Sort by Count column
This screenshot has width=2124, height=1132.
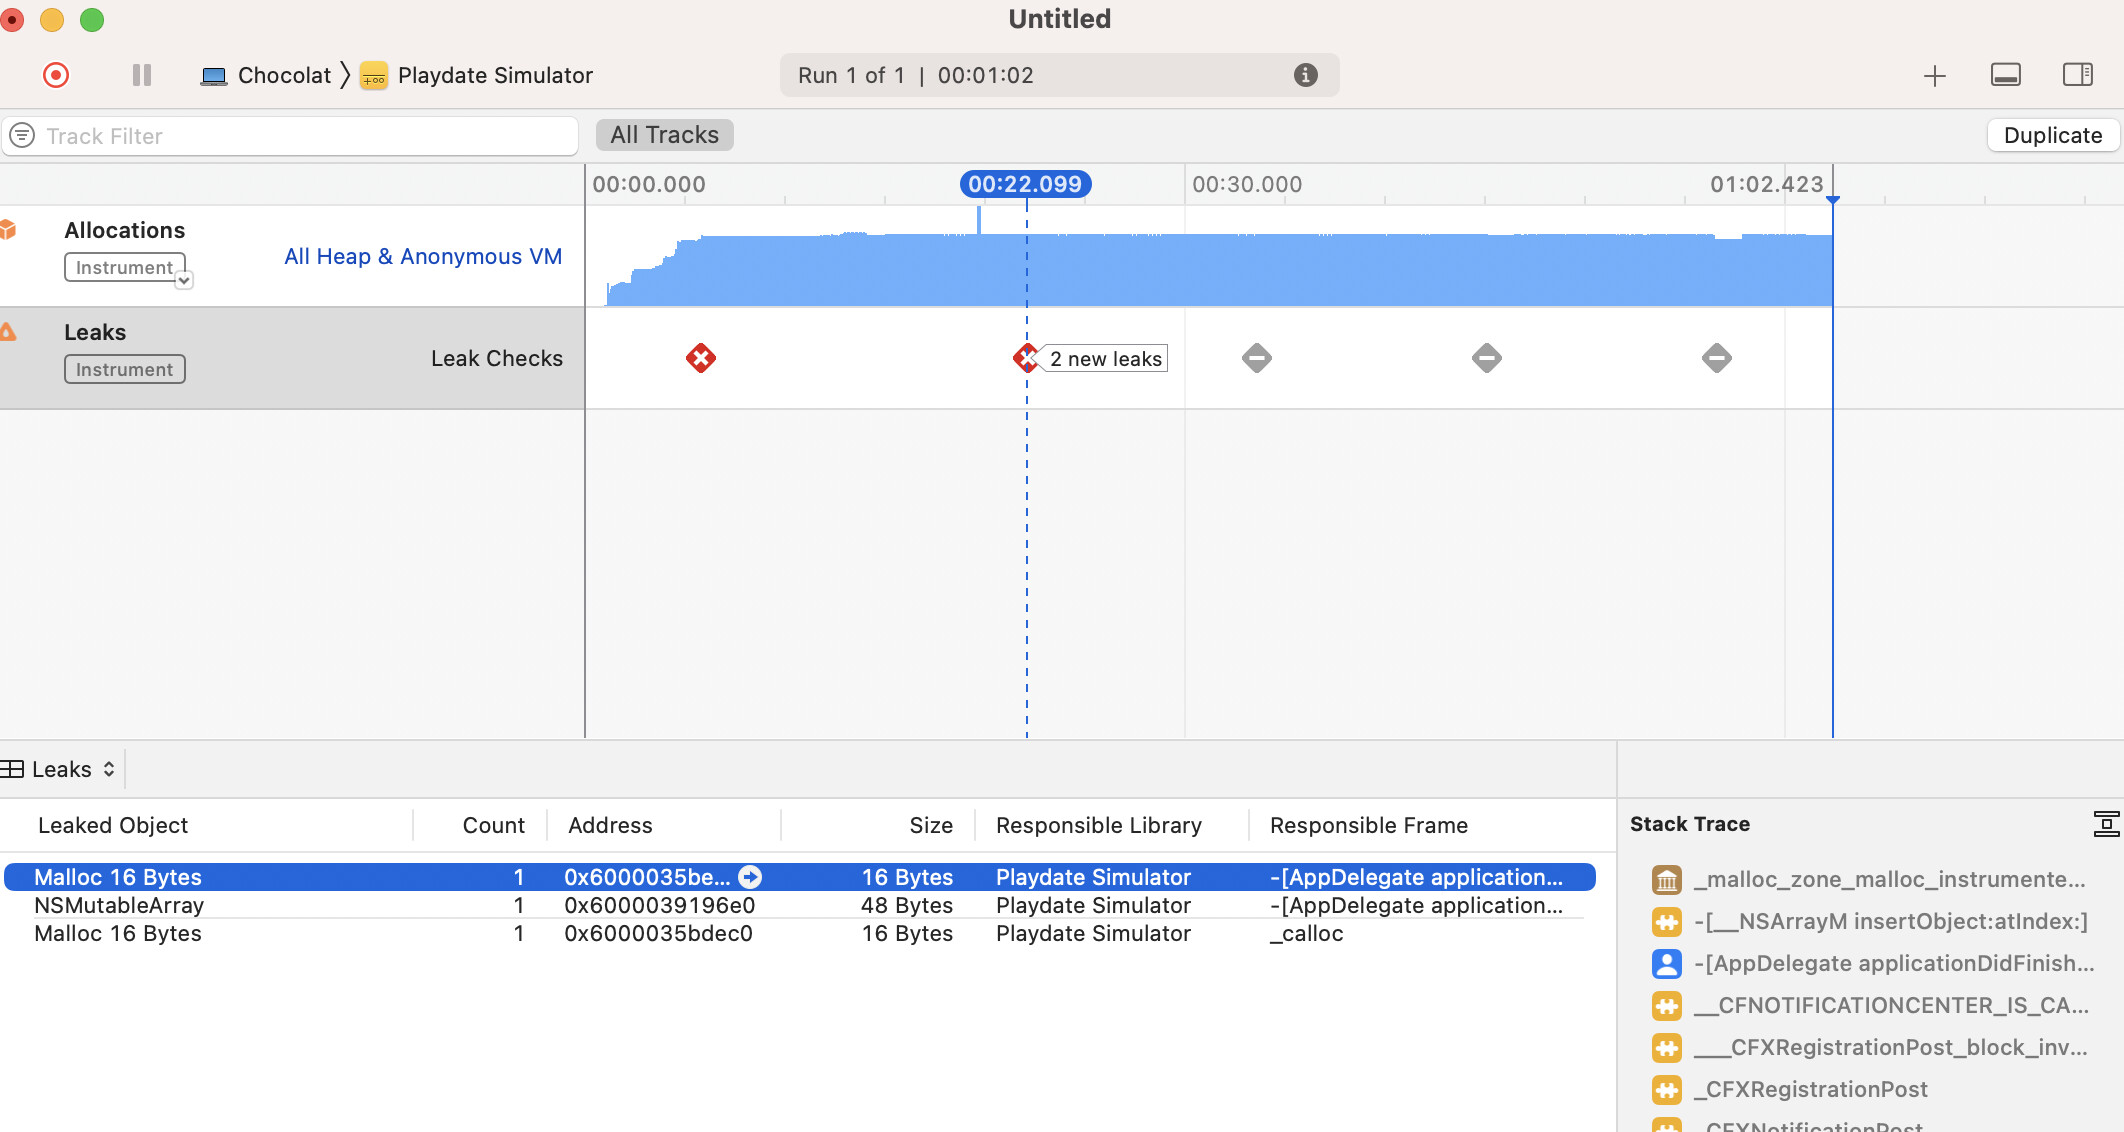point(493,825)
